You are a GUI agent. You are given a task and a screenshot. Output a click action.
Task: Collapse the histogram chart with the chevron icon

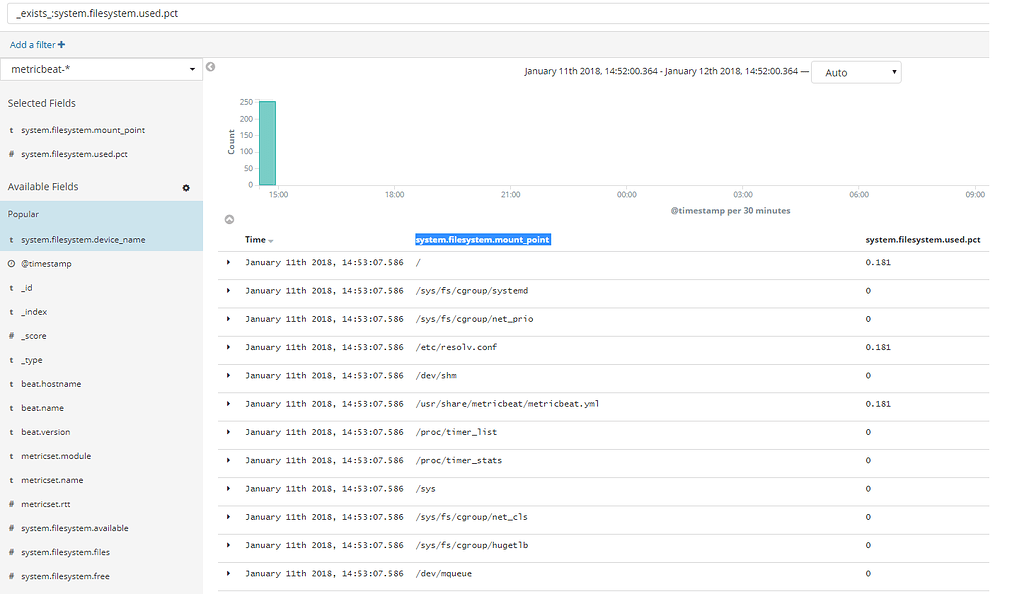tap(229, 219)
